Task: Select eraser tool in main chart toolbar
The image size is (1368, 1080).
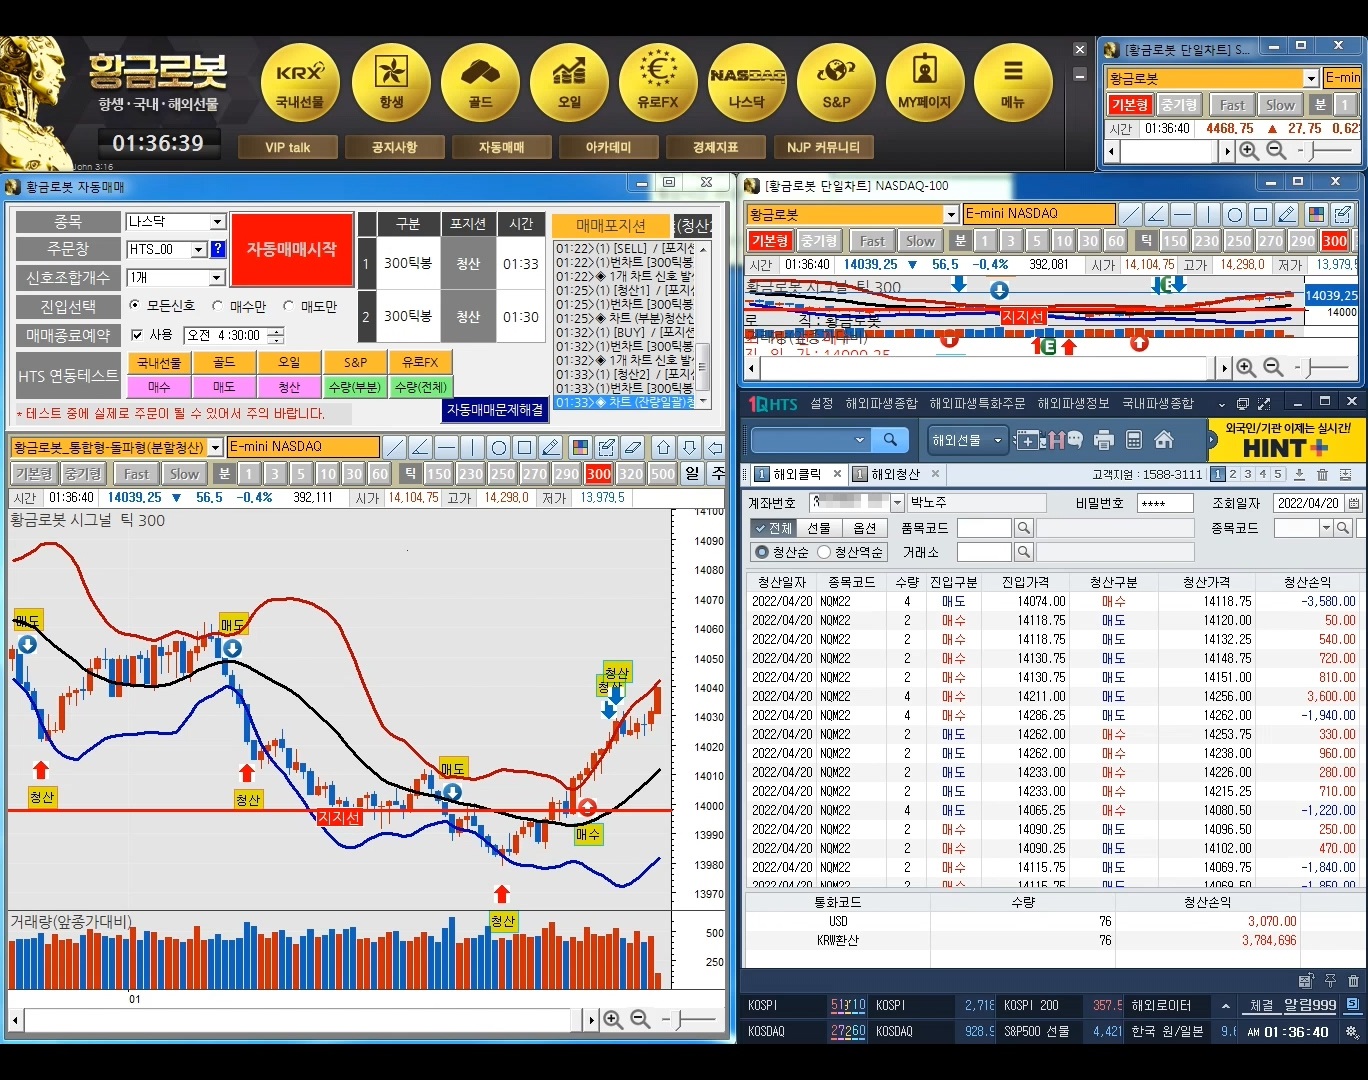Action: [x=632, y=447]
